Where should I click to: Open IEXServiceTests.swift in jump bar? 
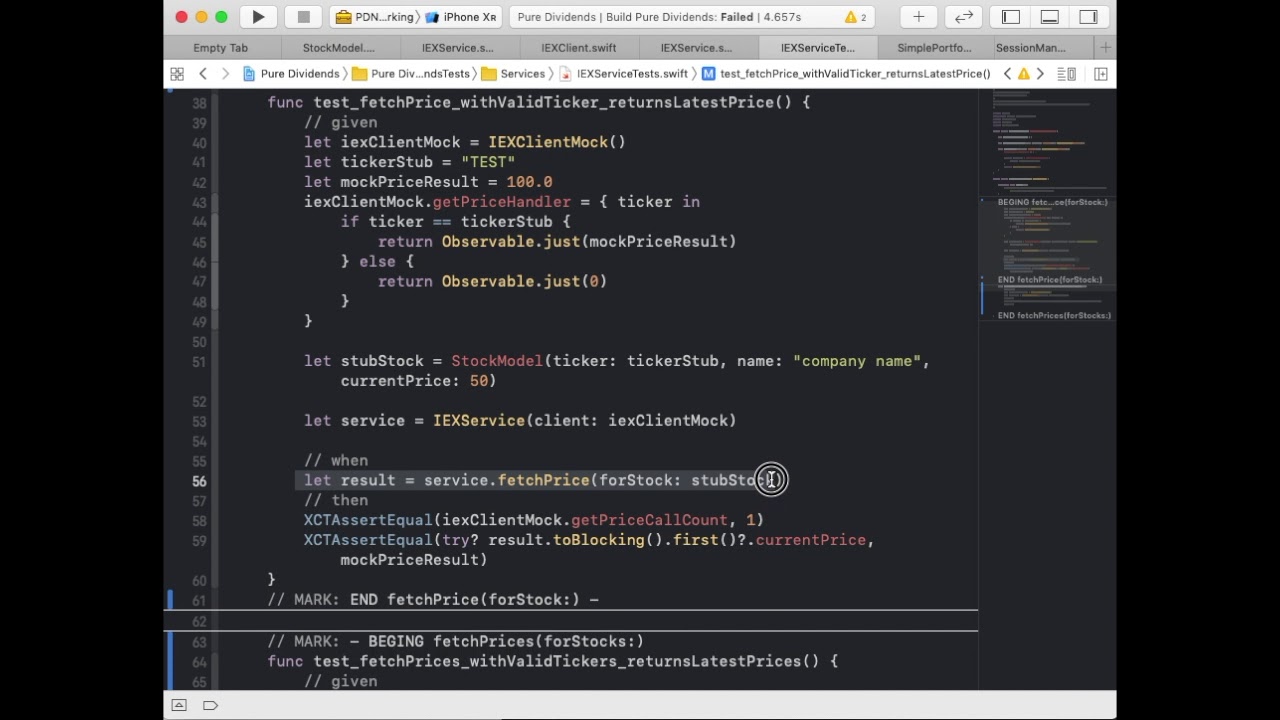(x=624, y=74)
